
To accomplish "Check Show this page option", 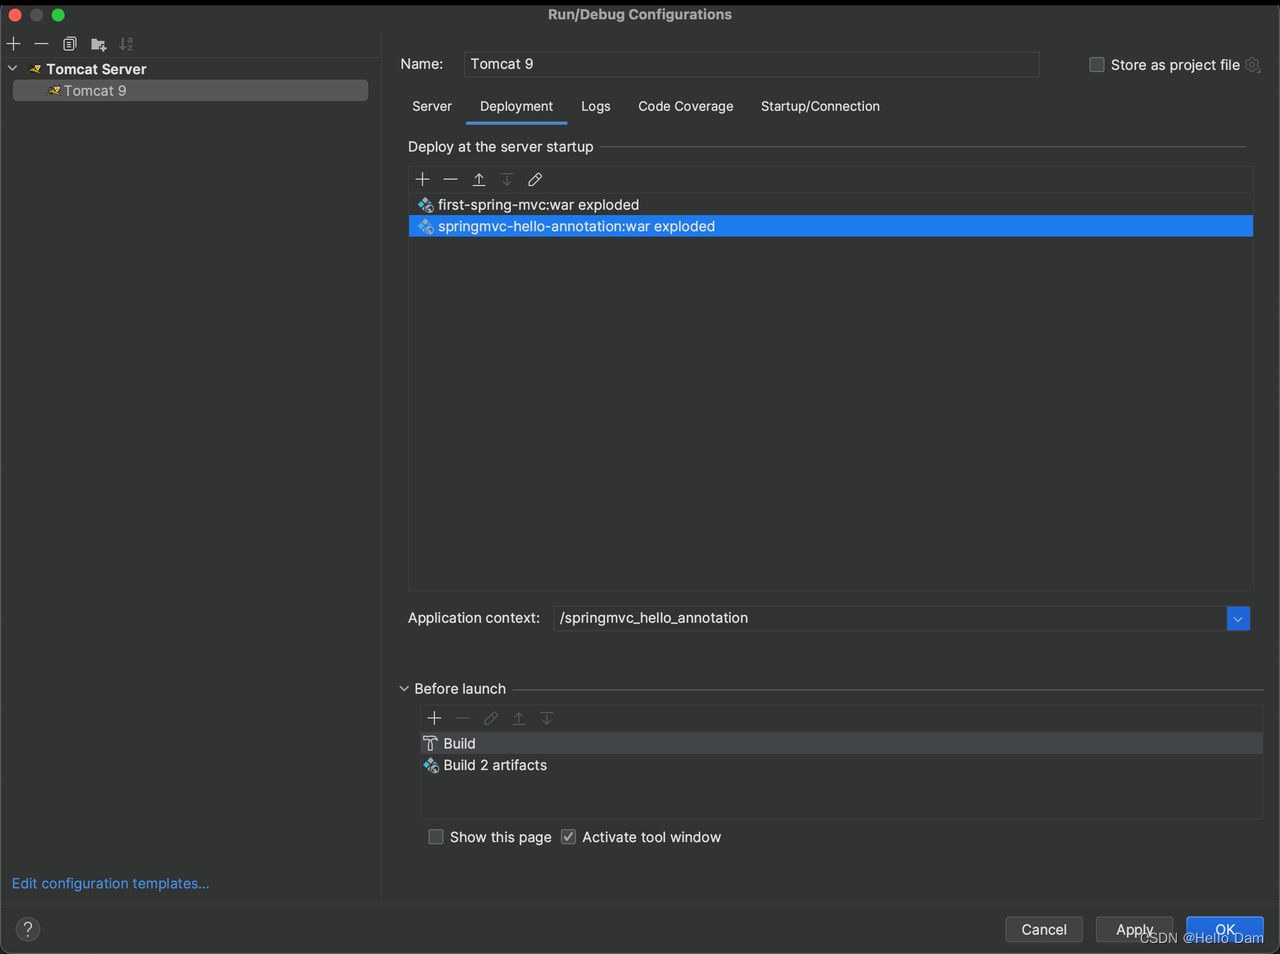I will pyautogui.click(x=436, y=837).
